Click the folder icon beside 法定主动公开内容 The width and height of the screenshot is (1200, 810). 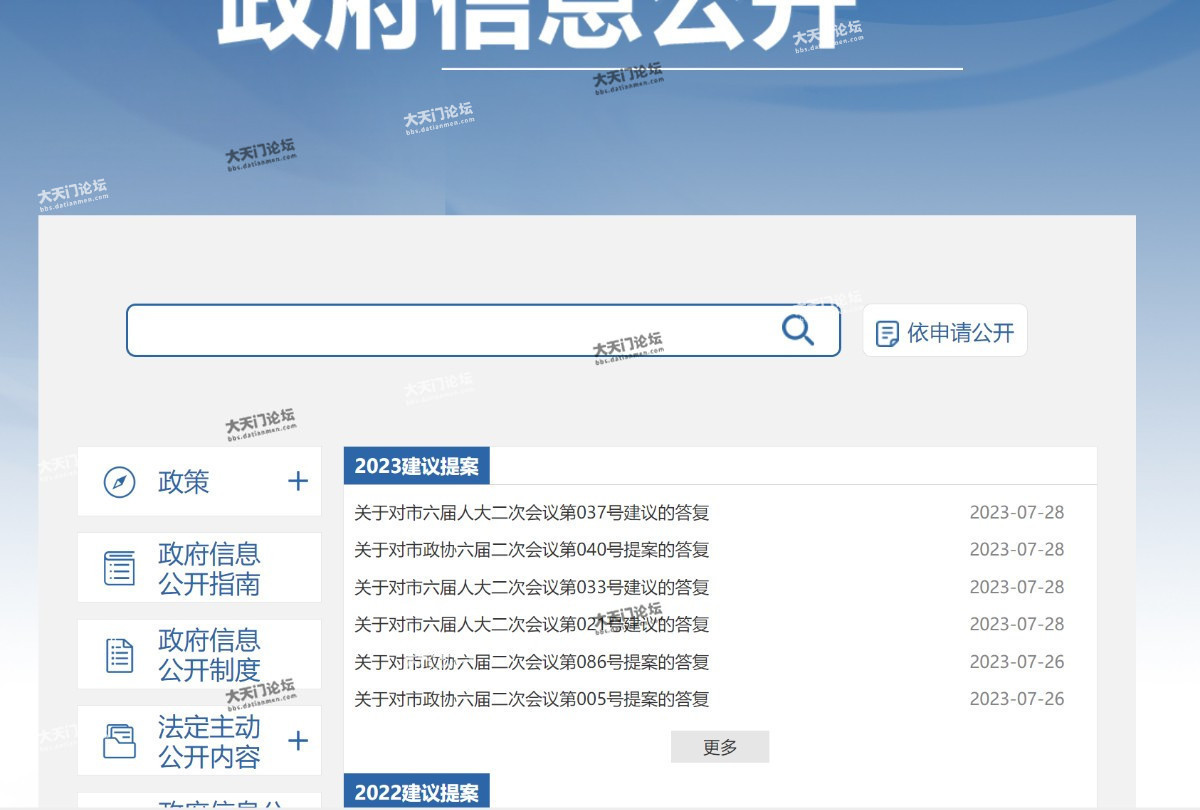point(120,741)
